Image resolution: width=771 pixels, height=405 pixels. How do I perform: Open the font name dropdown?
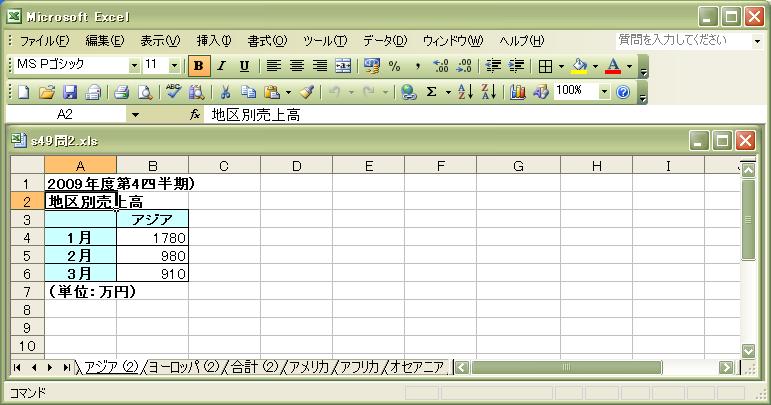[x=134, y=65]
